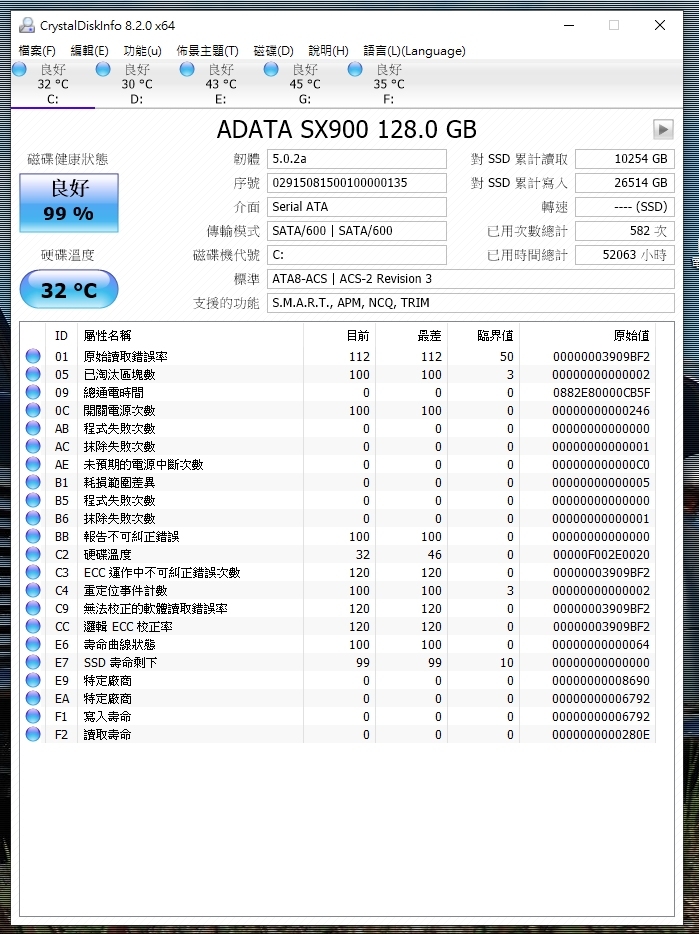Select attribute name 無法校正的軟體讀取錯誤率
The height and width of the screenshot is (934, 699).
pyautogui.click(x=156, y=608)
